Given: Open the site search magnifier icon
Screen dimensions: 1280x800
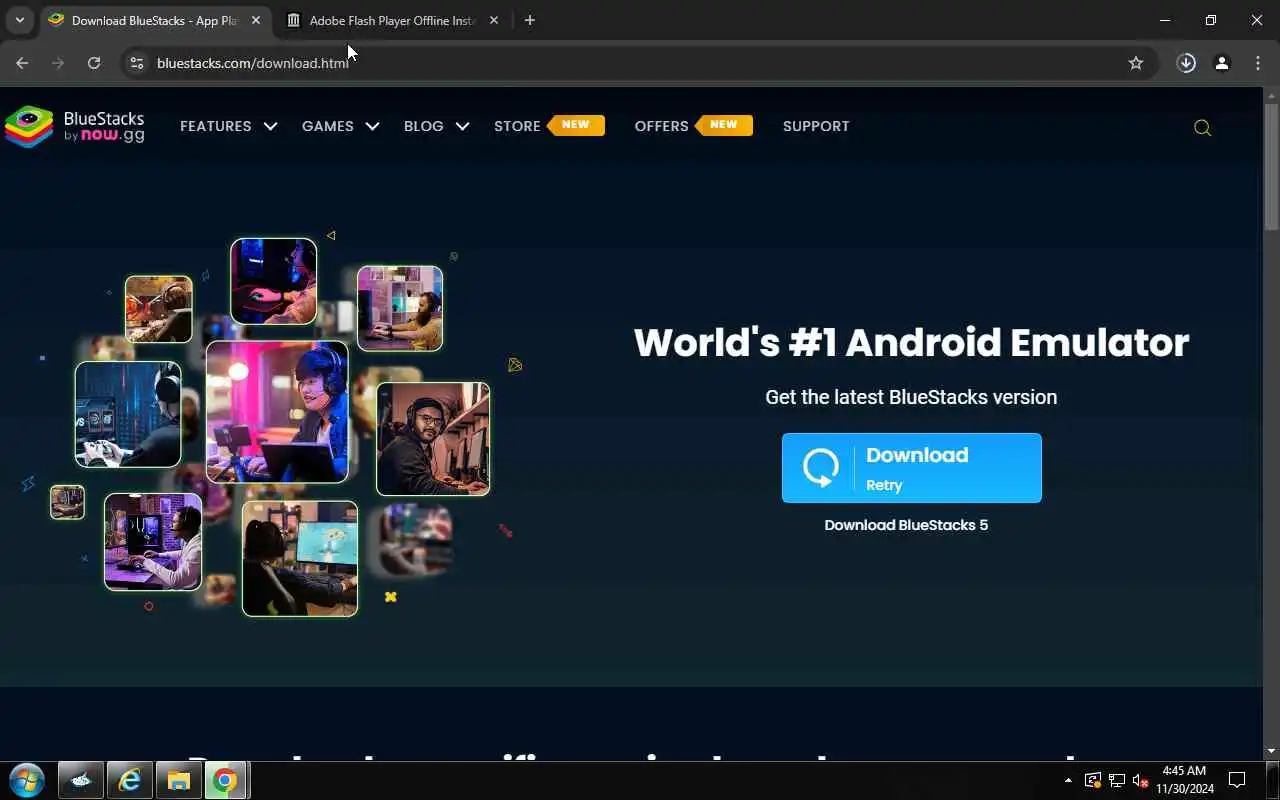Looking at the screenshot, I should click(x=1202, y=127).
